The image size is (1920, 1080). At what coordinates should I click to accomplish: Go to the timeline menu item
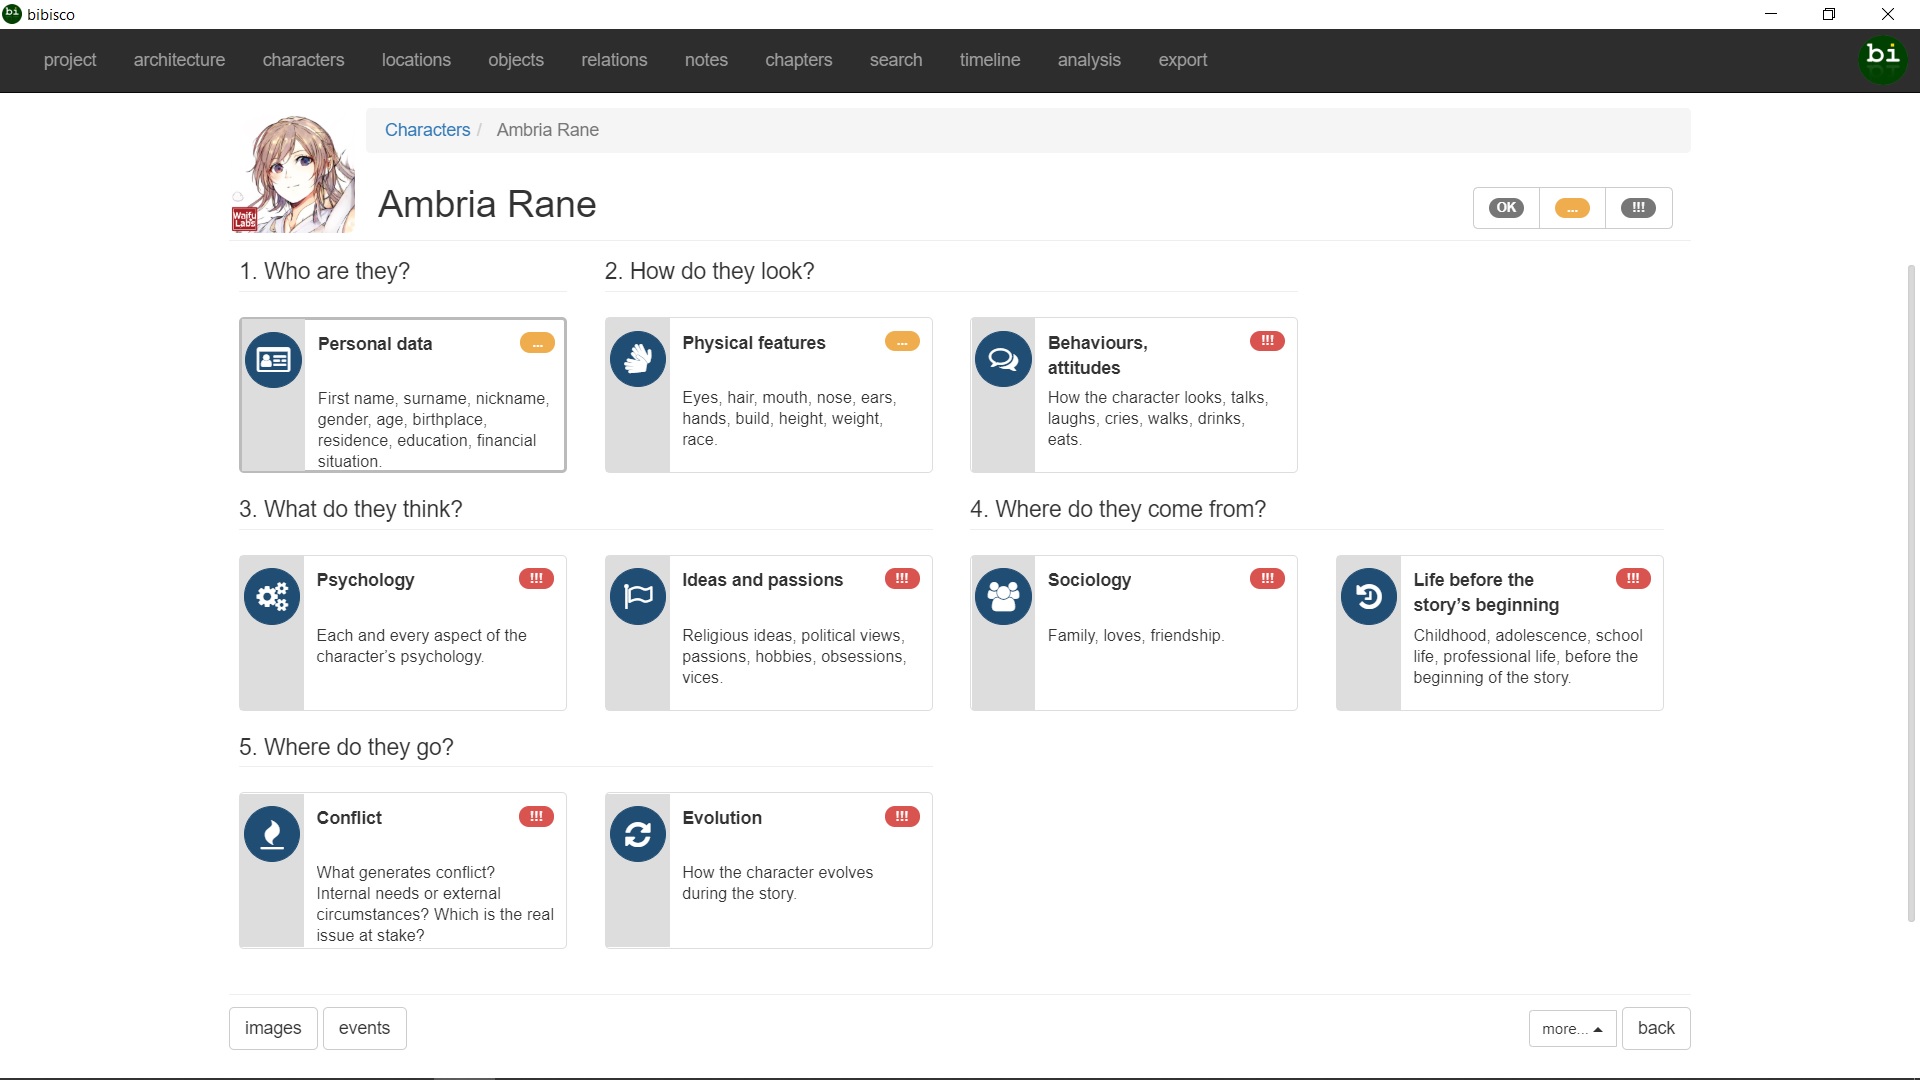point(989,60)
